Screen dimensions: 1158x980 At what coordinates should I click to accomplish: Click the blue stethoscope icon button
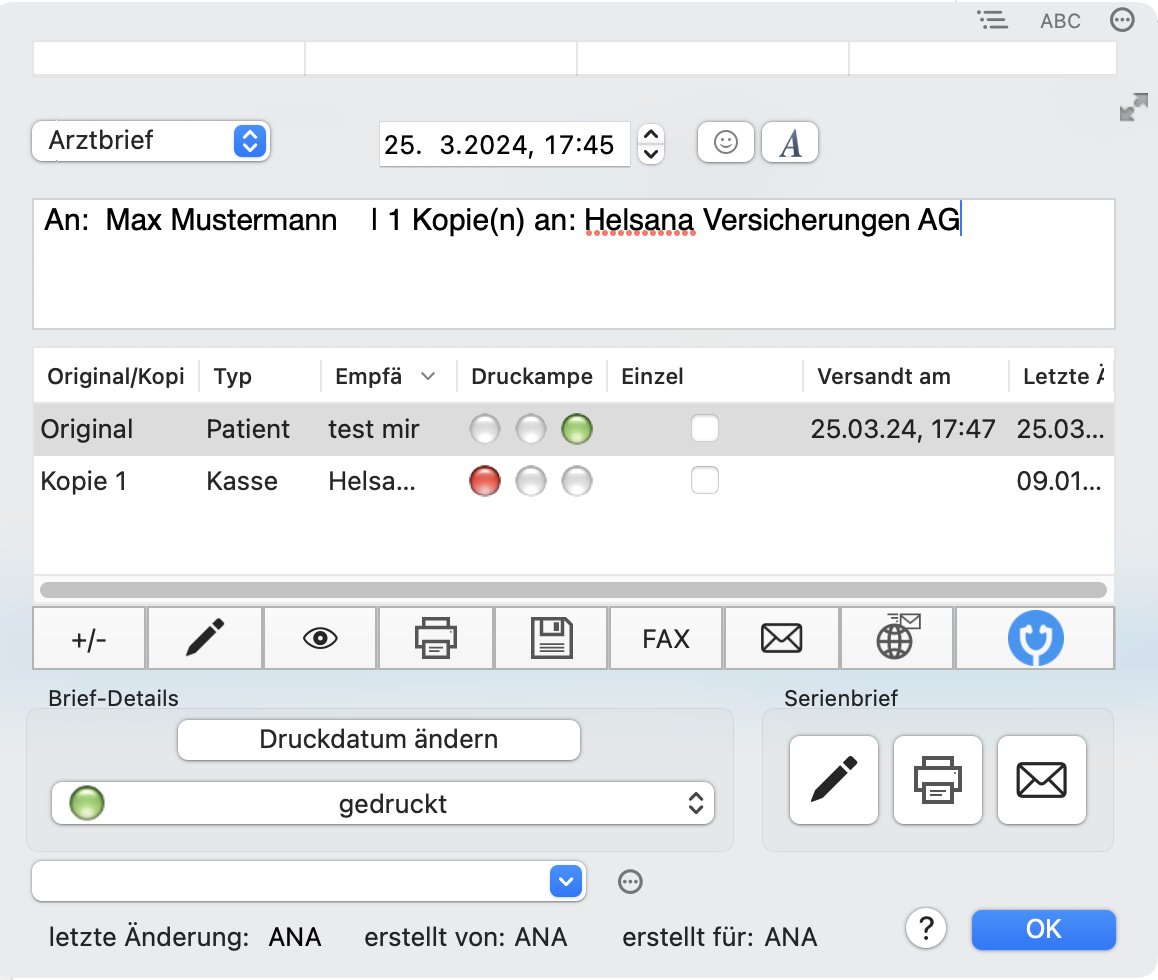pyautogui.click(x=1034, y=638)
